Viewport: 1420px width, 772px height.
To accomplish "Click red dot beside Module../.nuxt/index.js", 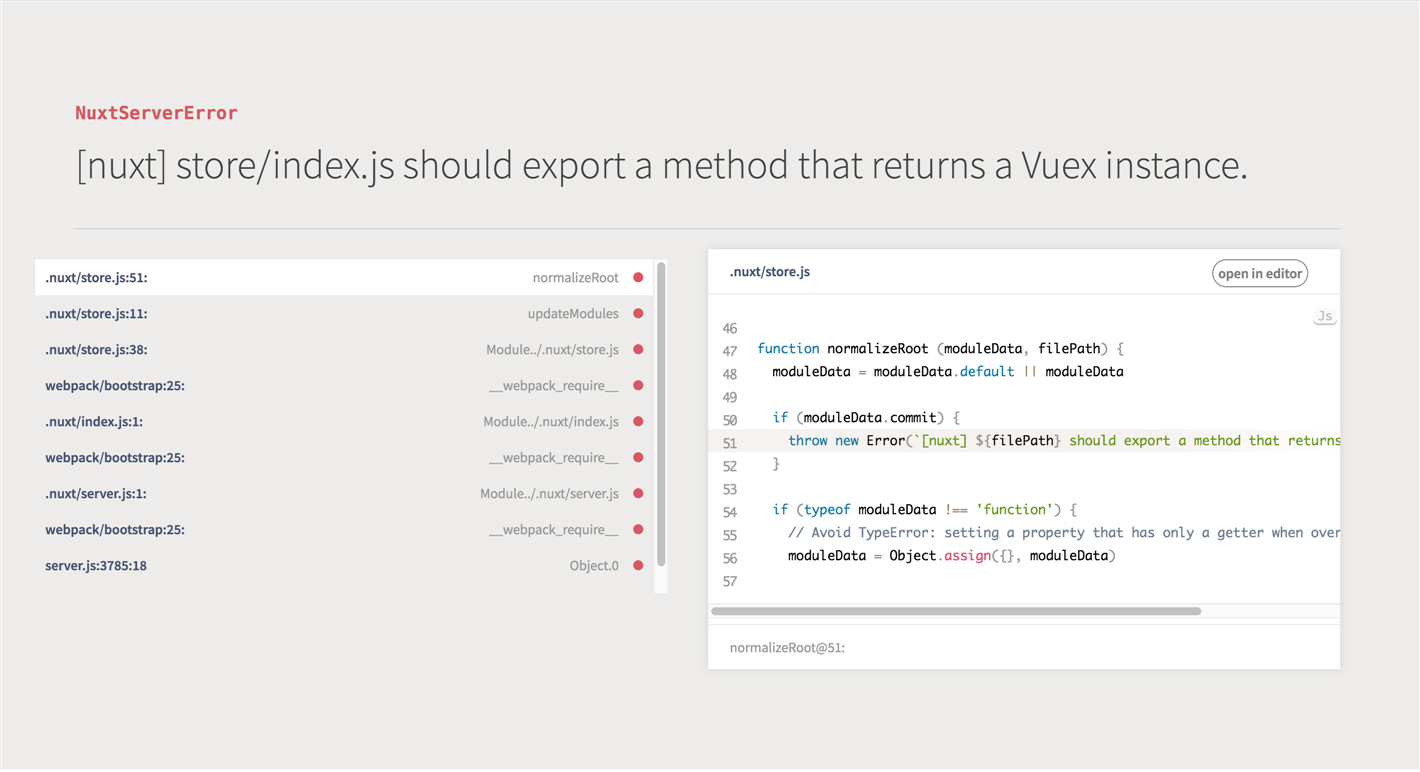I will (638, 422).
